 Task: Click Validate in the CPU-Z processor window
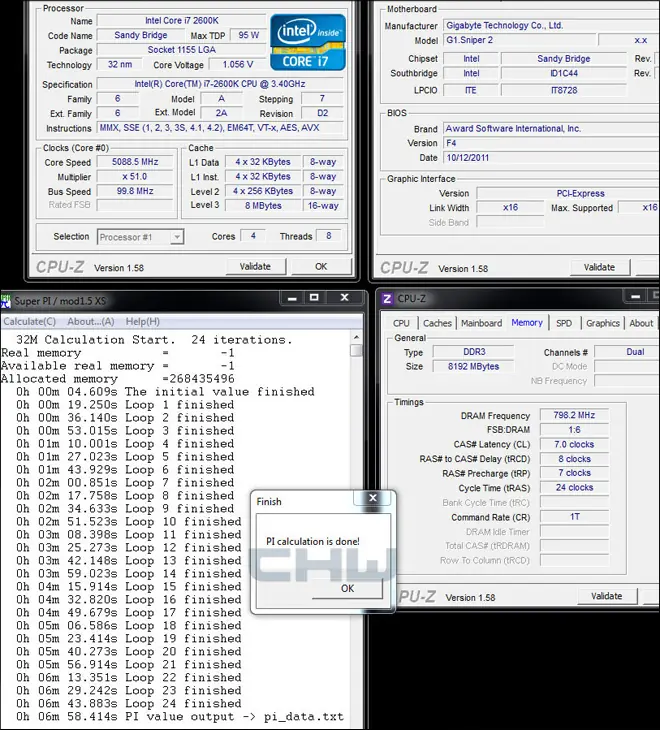255,266
